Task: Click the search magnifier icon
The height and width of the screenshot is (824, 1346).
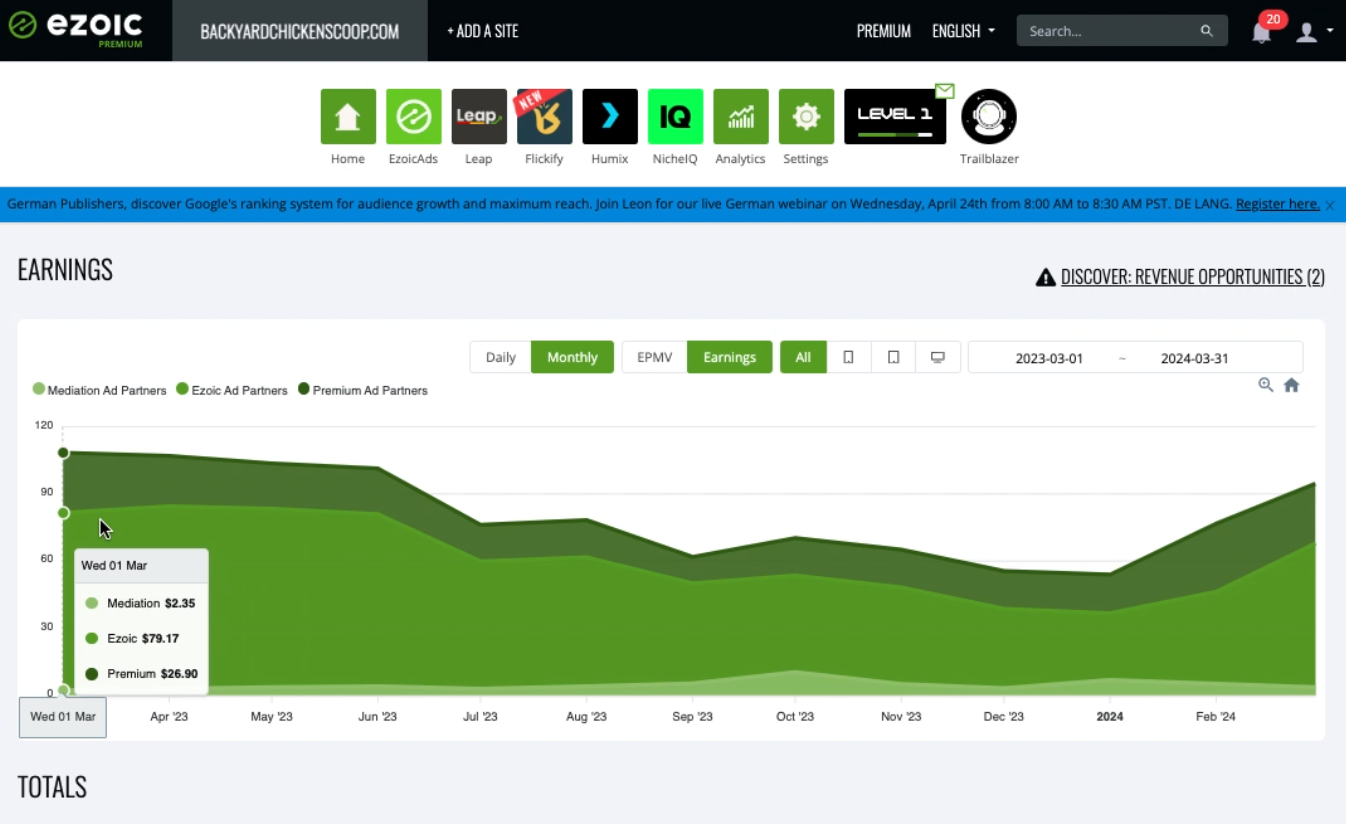Action: click(1207, 31)
